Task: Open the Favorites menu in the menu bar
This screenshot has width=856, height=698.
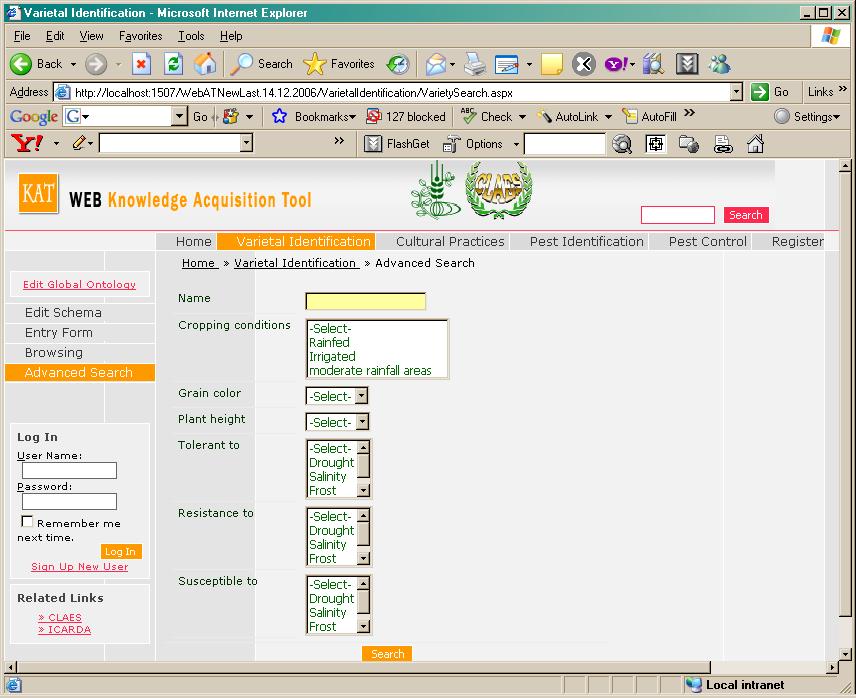Action: tap(140, 36)
